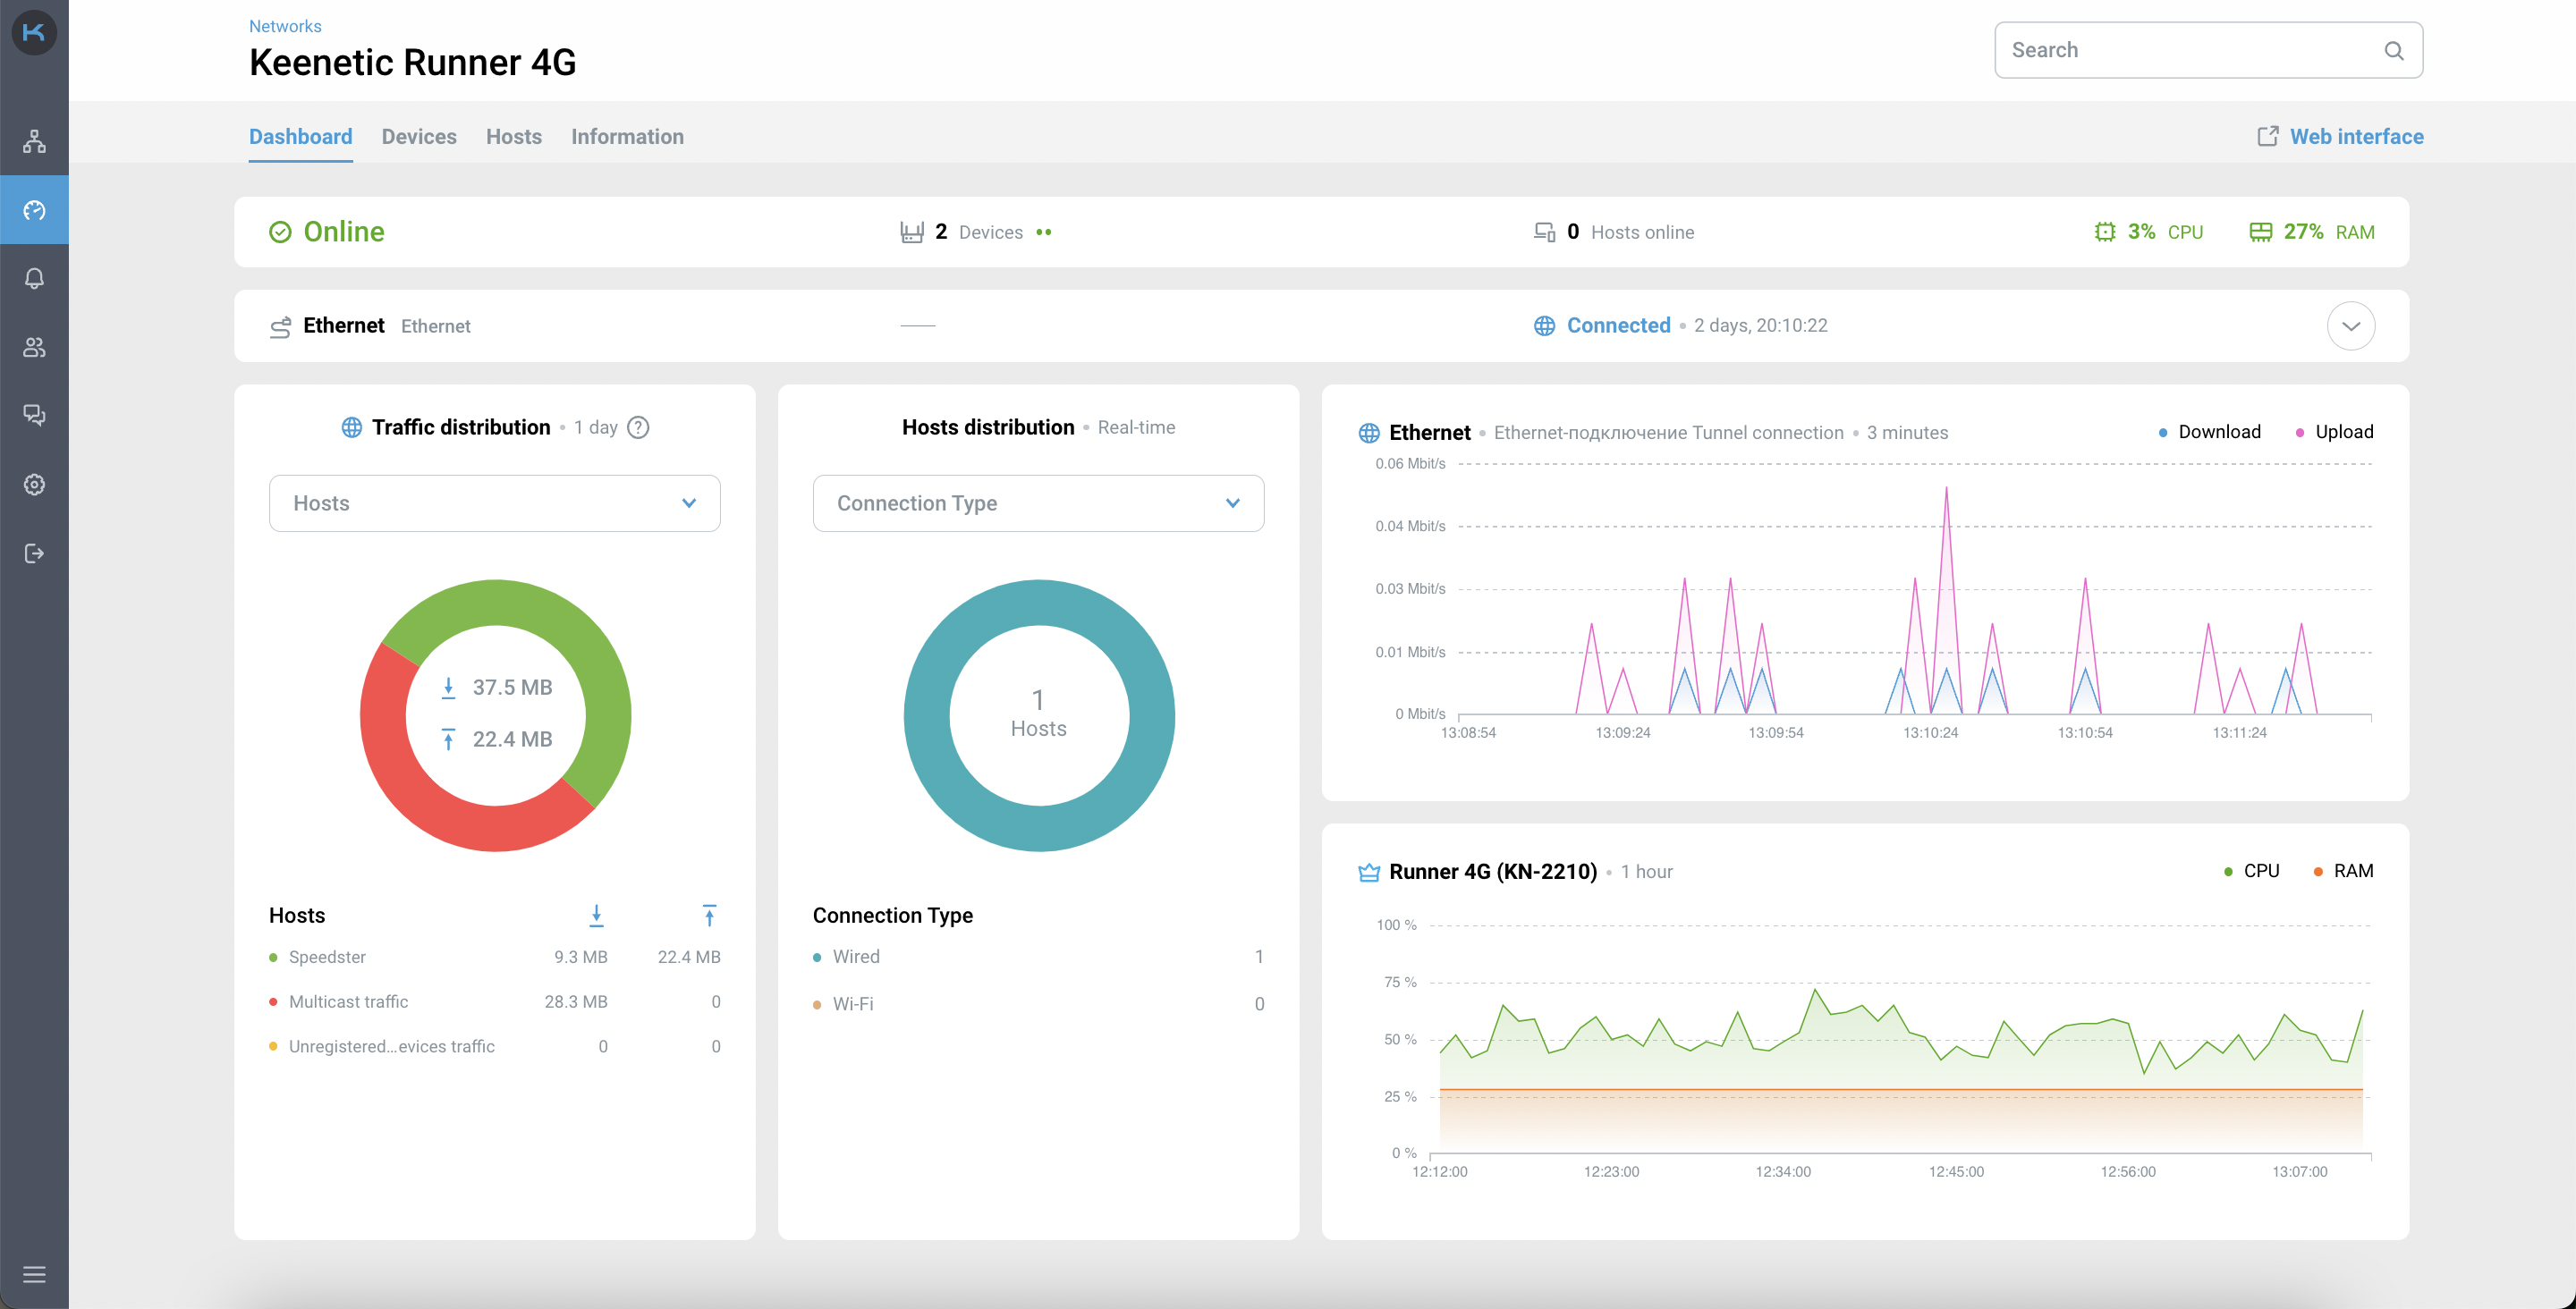Toggle the RAM series in chart legend

point(2343,871)
